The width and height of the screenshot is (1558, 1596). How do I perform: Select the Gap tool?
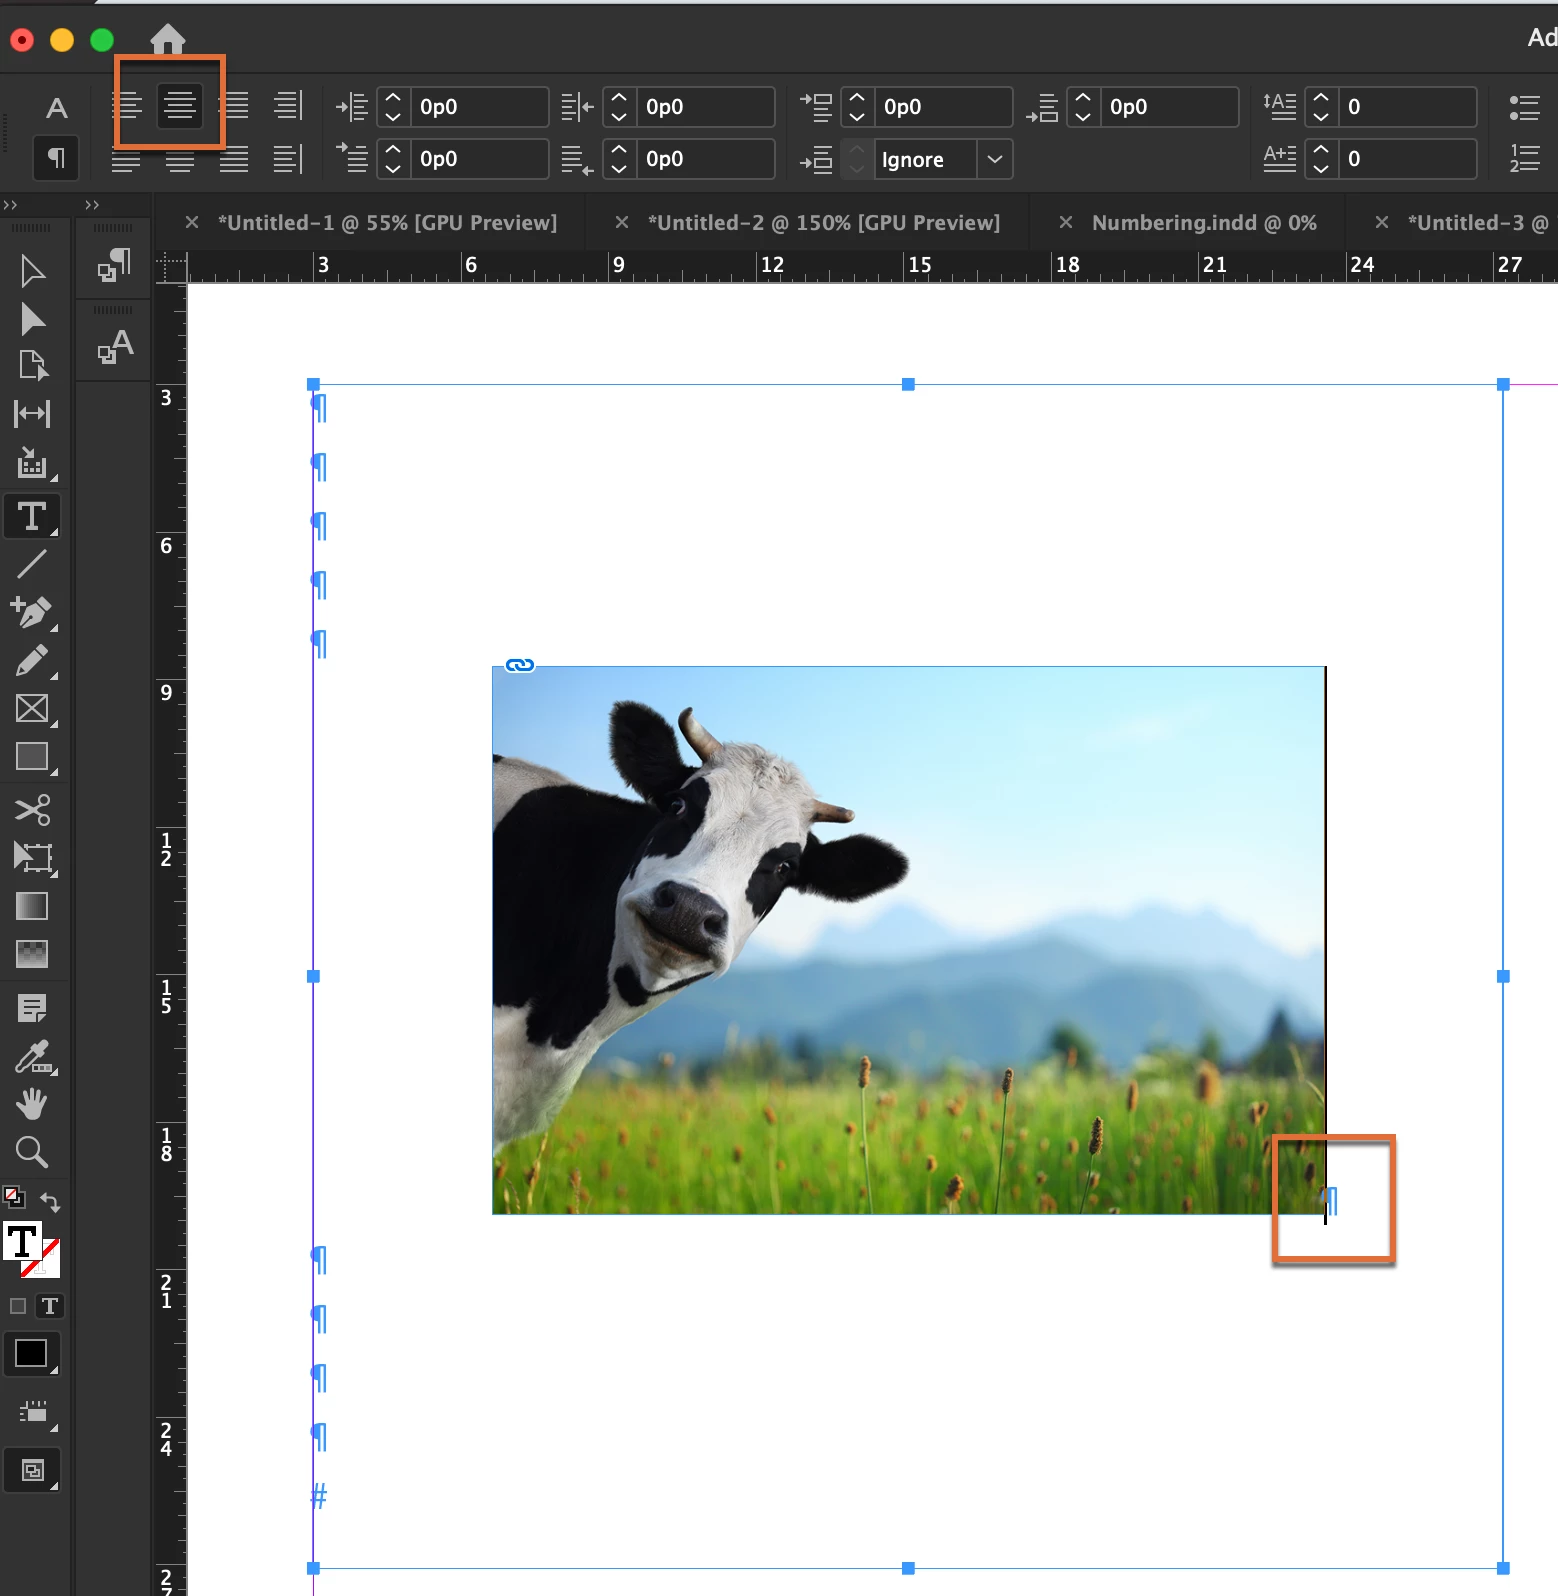click(x=32, y=413)
